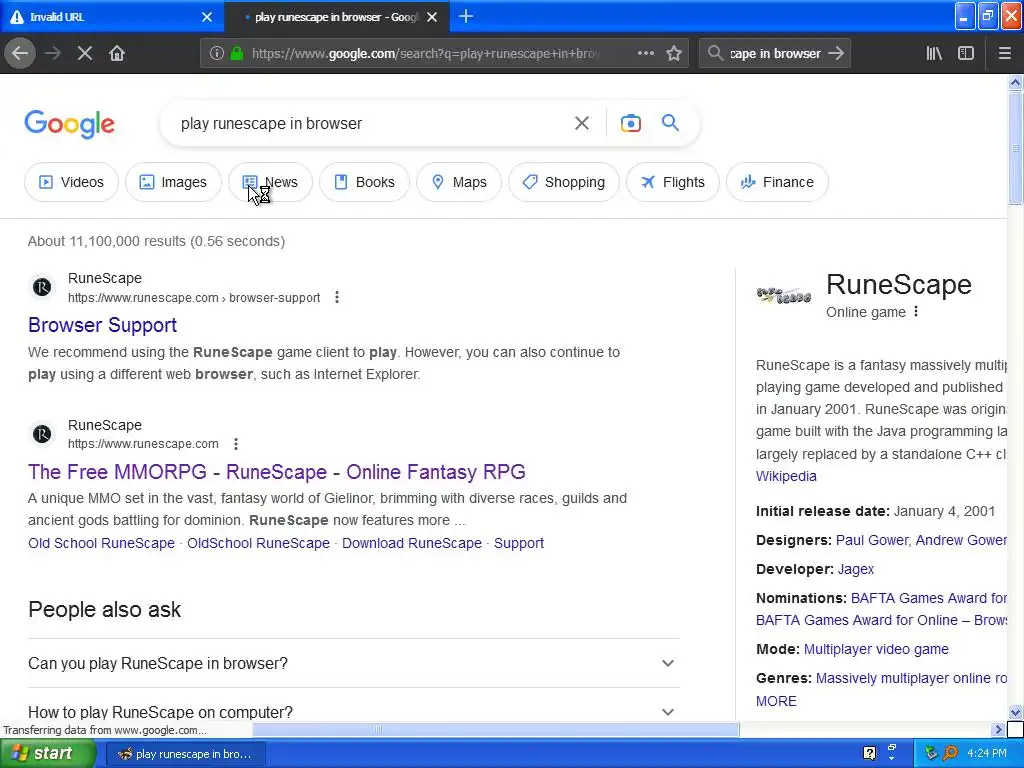
Task: Open Massively multiplayer online genre link
Action: [912, 678]
